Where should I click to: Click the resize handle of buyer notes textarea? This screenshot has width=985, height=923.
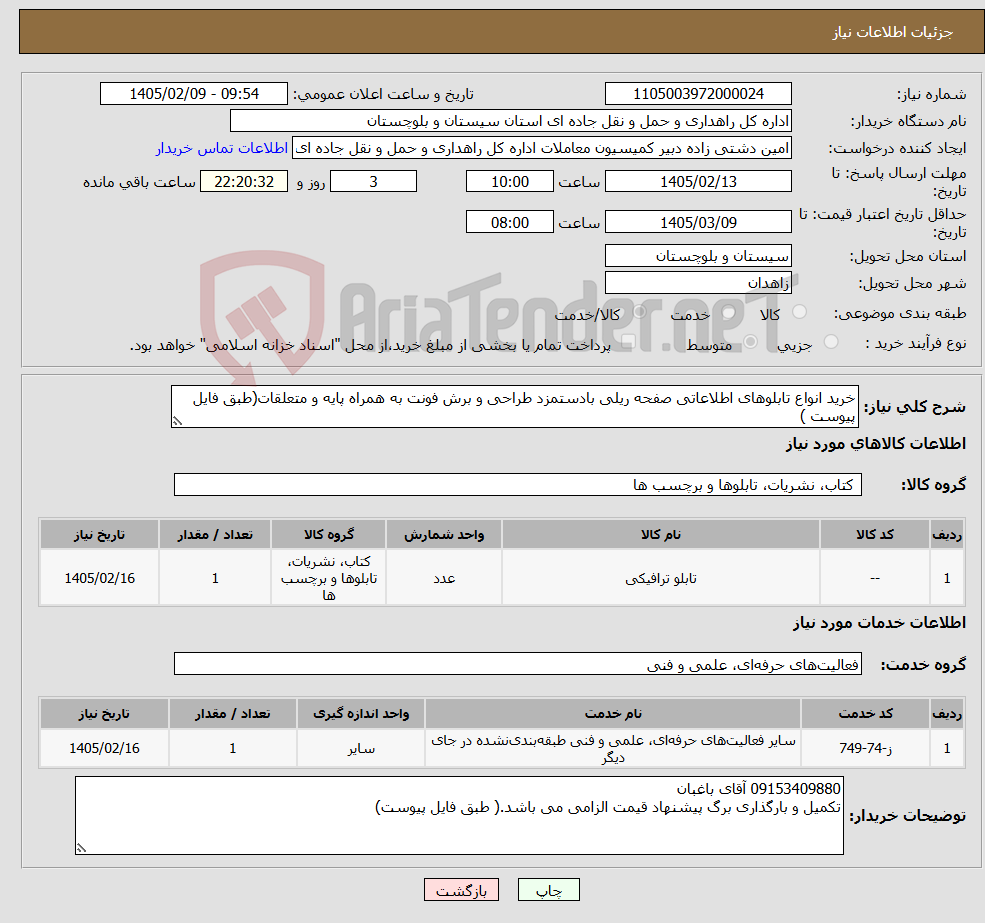point(81,848)
